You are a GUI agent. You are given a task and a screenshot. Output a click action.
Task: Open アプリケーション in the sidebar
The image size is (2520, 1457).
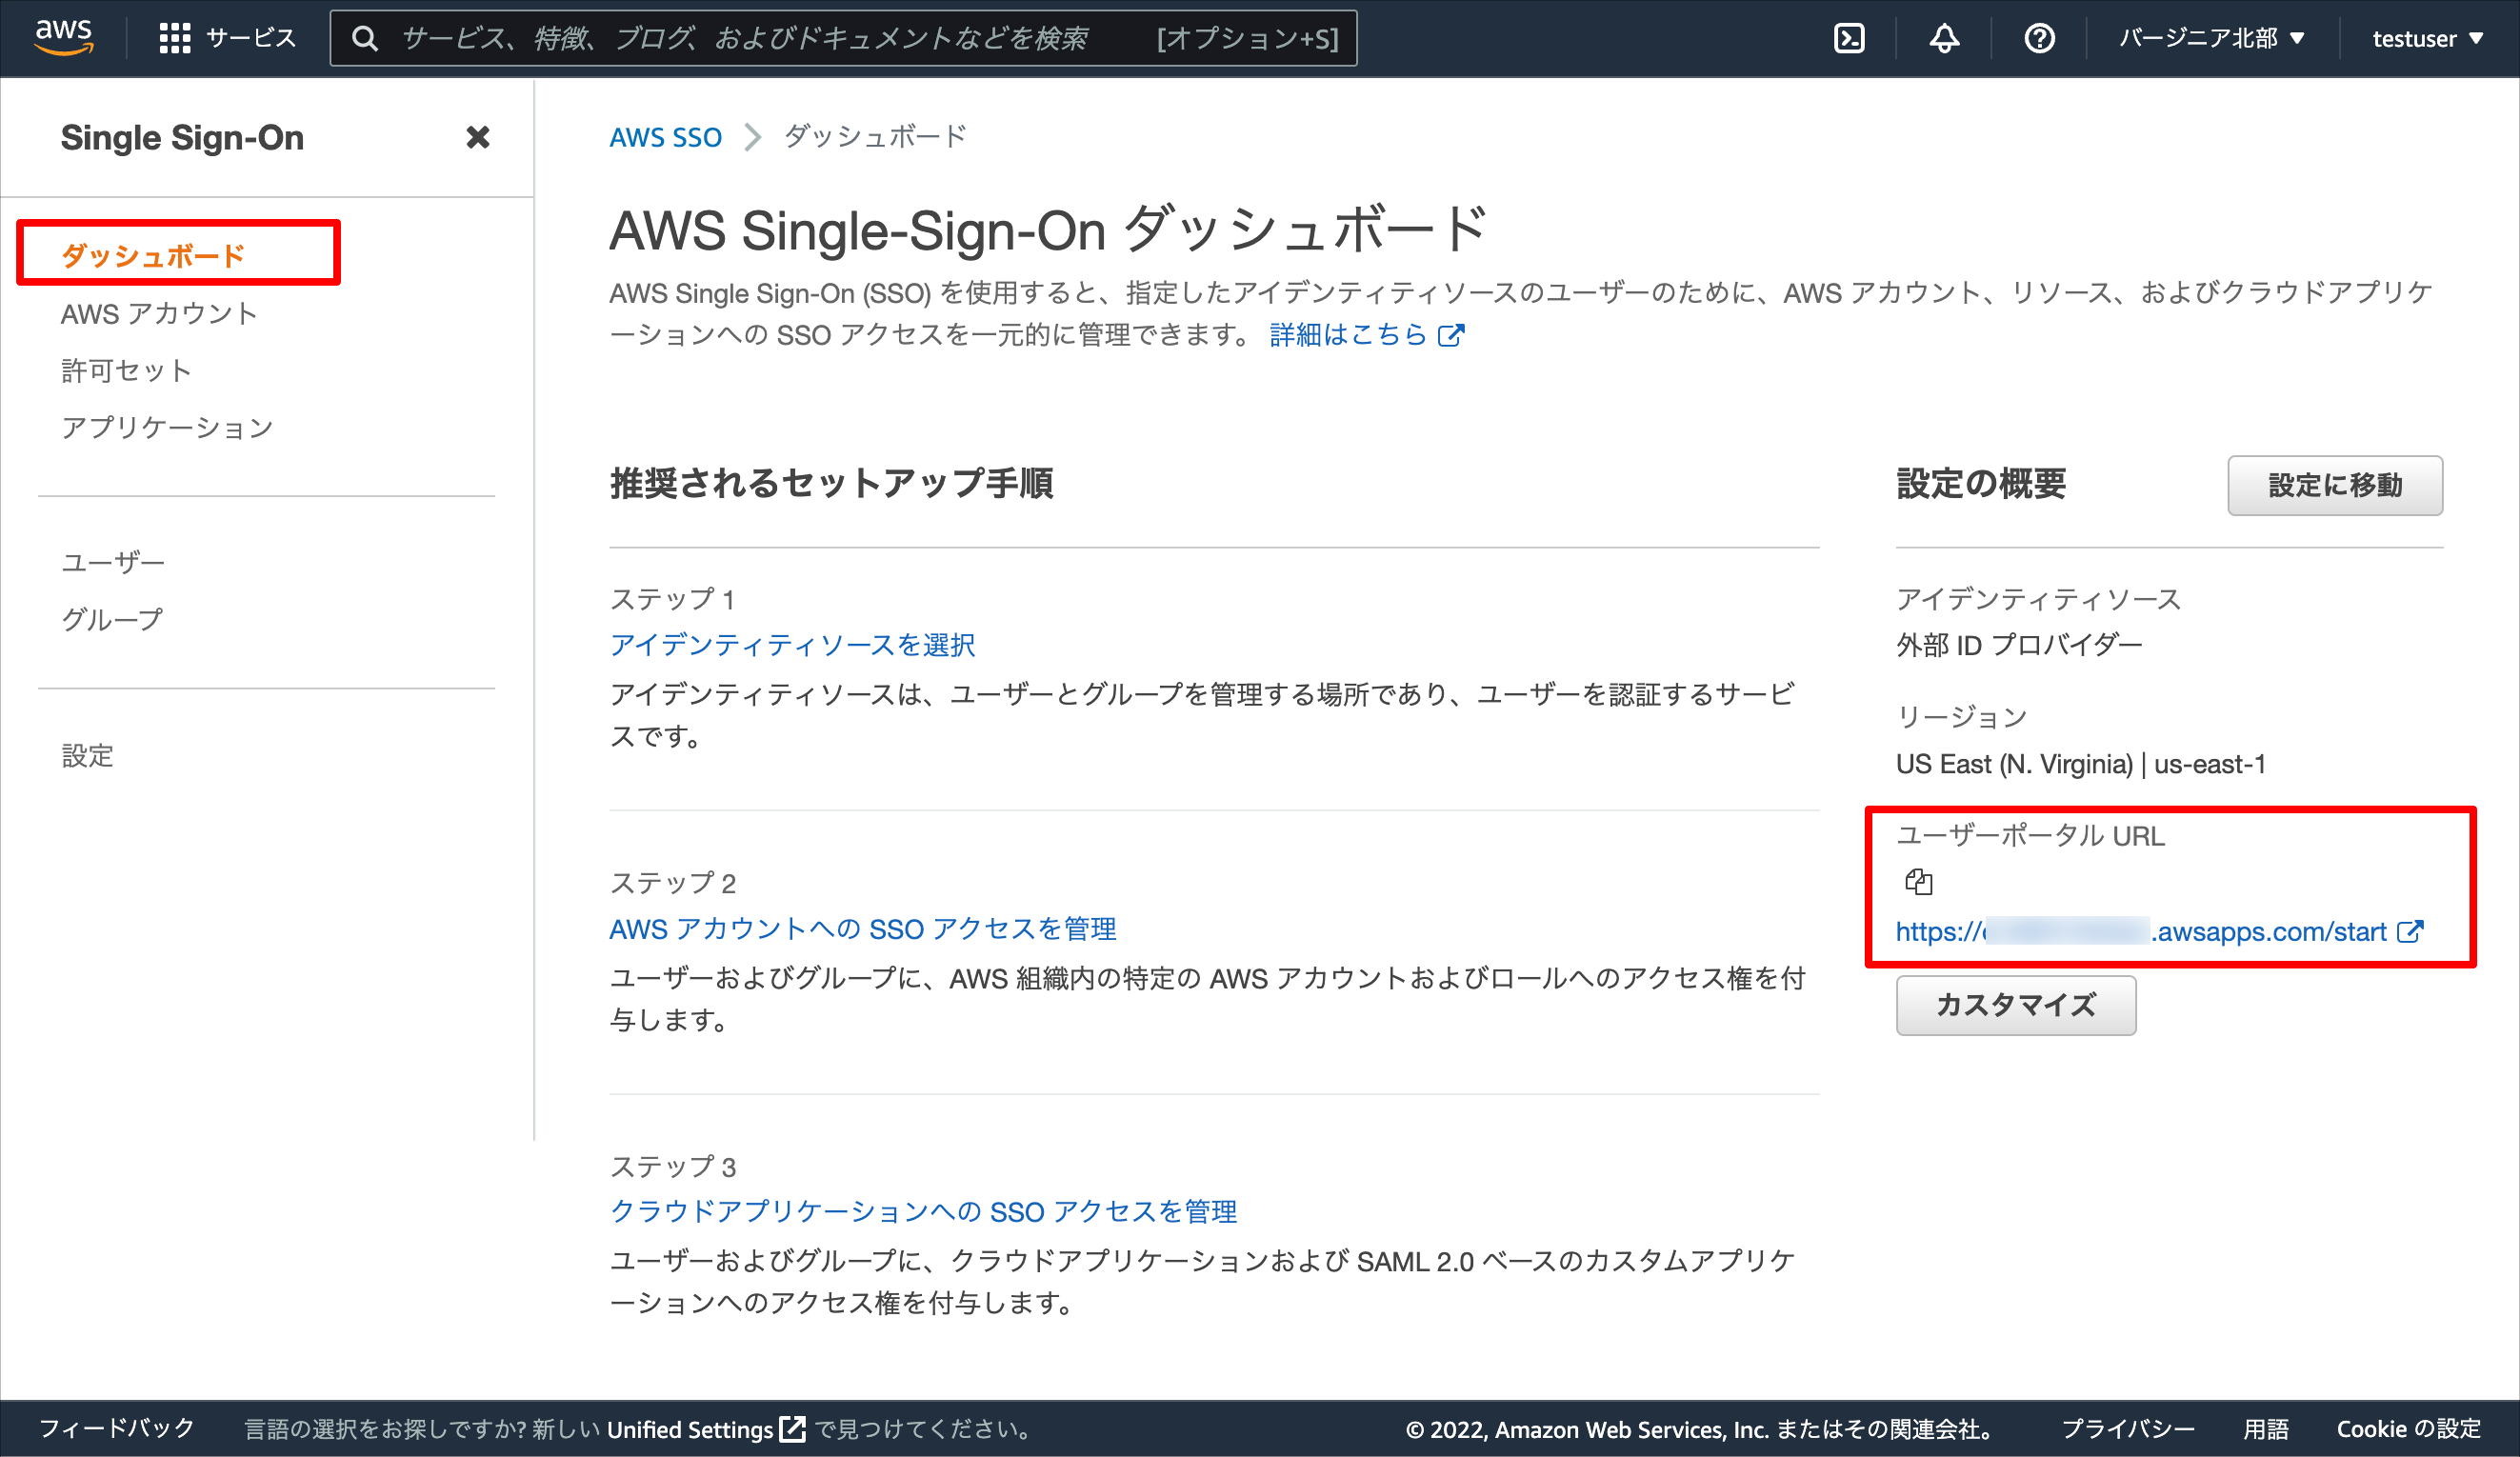[167, 427]
